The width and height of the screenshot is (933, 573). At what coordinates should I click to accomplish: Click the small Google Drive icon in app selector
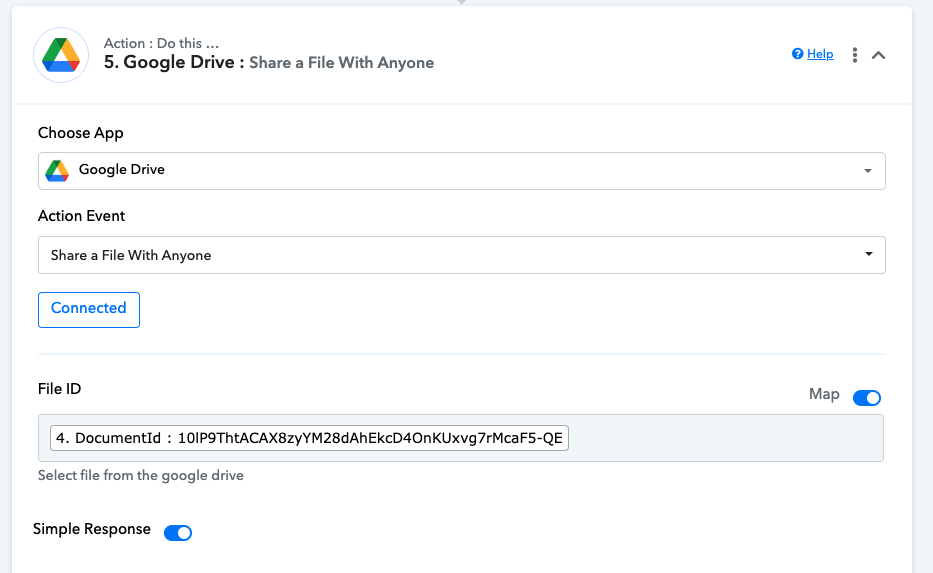[x=57, y=171]
